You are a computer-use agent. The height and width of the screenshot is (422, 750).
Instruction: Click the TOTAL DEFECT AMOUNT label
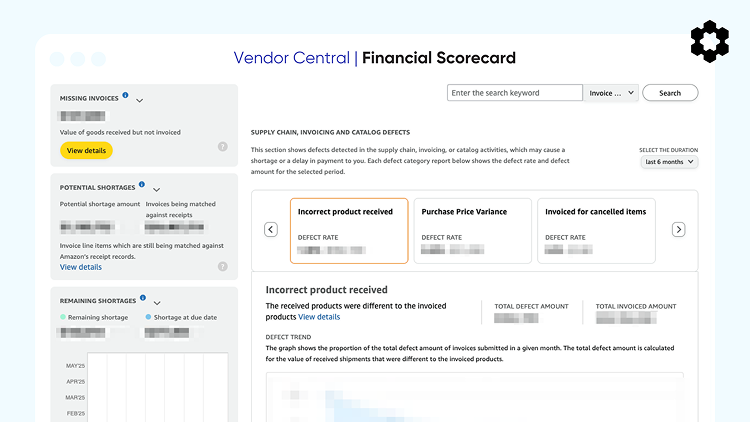coord(531,306)
